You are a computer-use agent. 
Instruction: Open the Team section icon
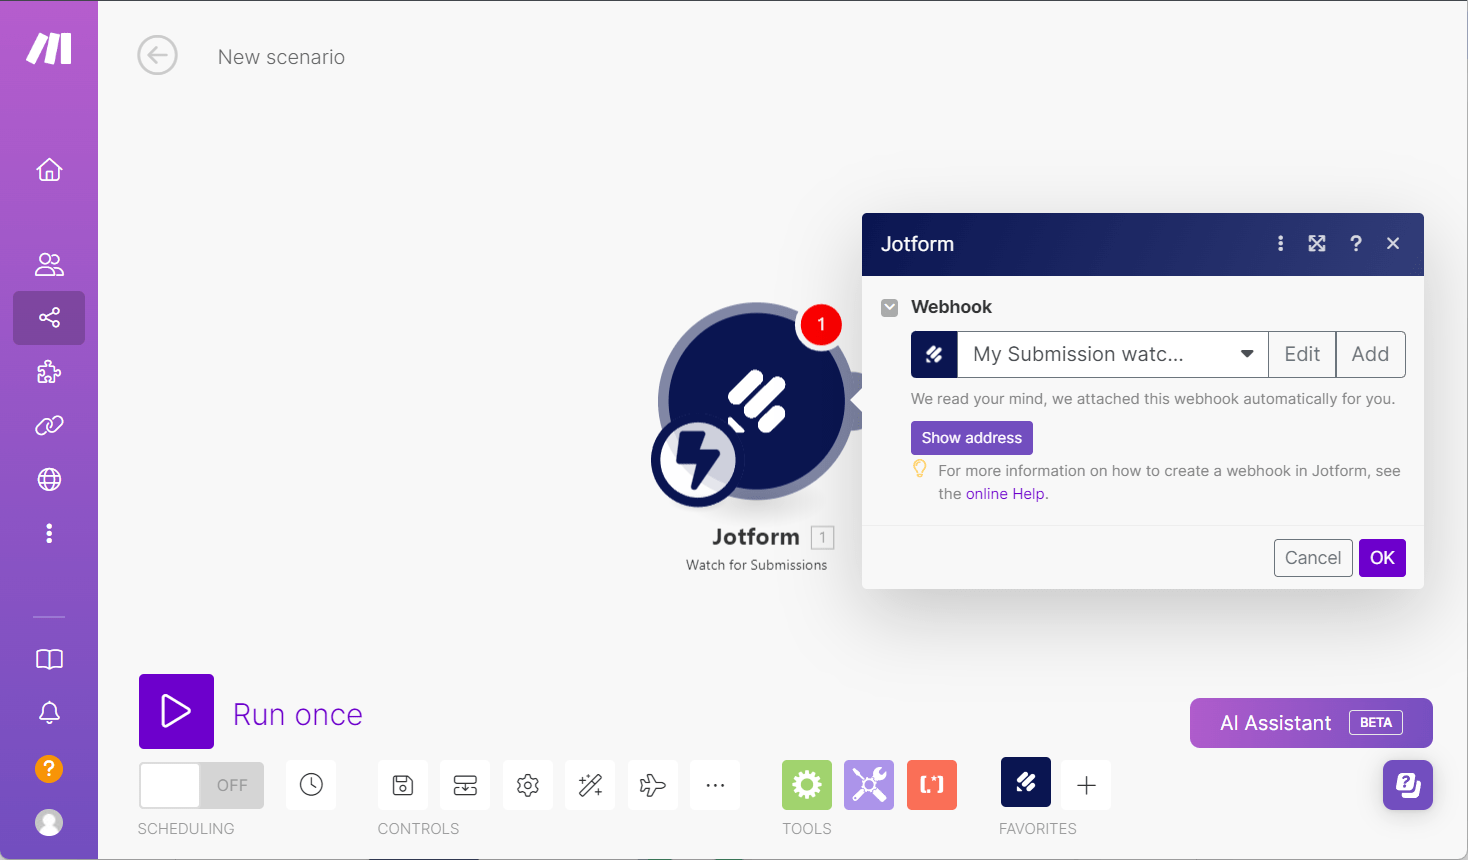[x=49, y=264]
